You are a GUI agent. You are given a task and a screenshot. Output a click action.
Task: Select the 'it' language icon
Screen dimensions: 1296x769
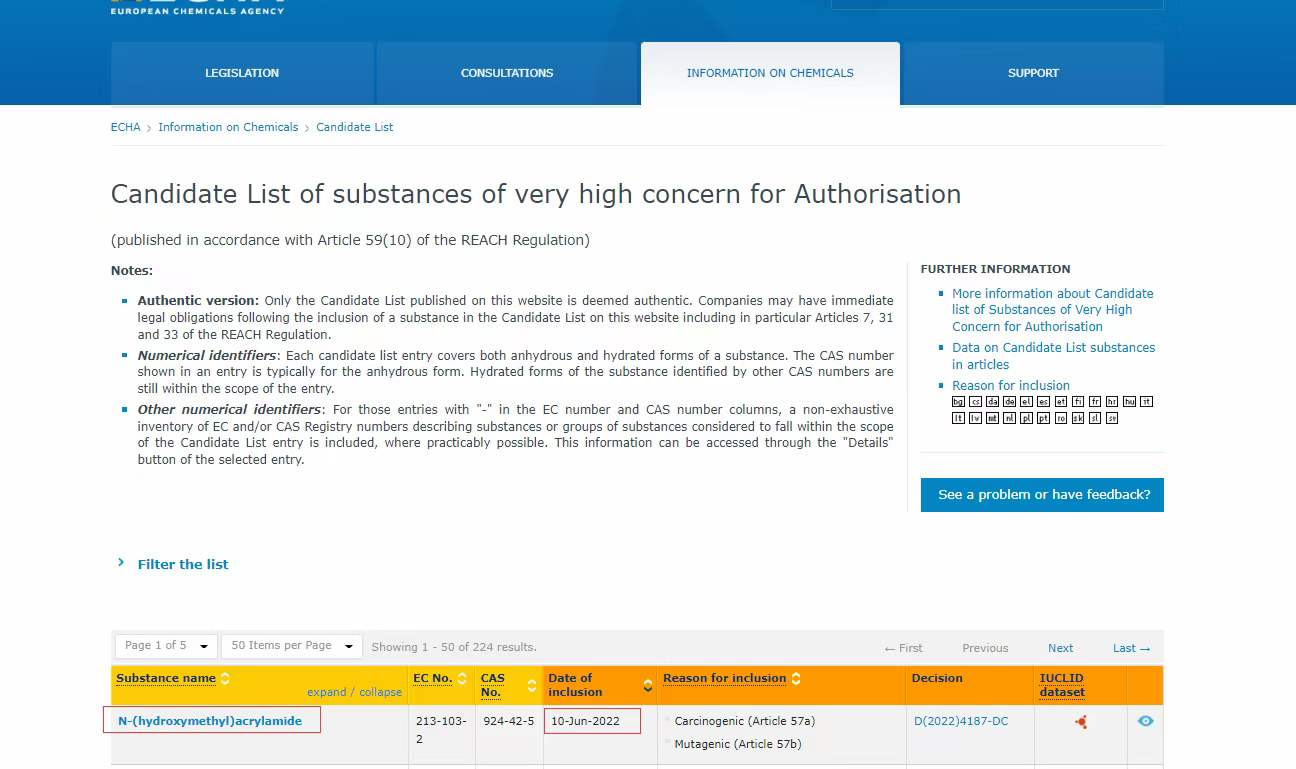(1146, 402)
